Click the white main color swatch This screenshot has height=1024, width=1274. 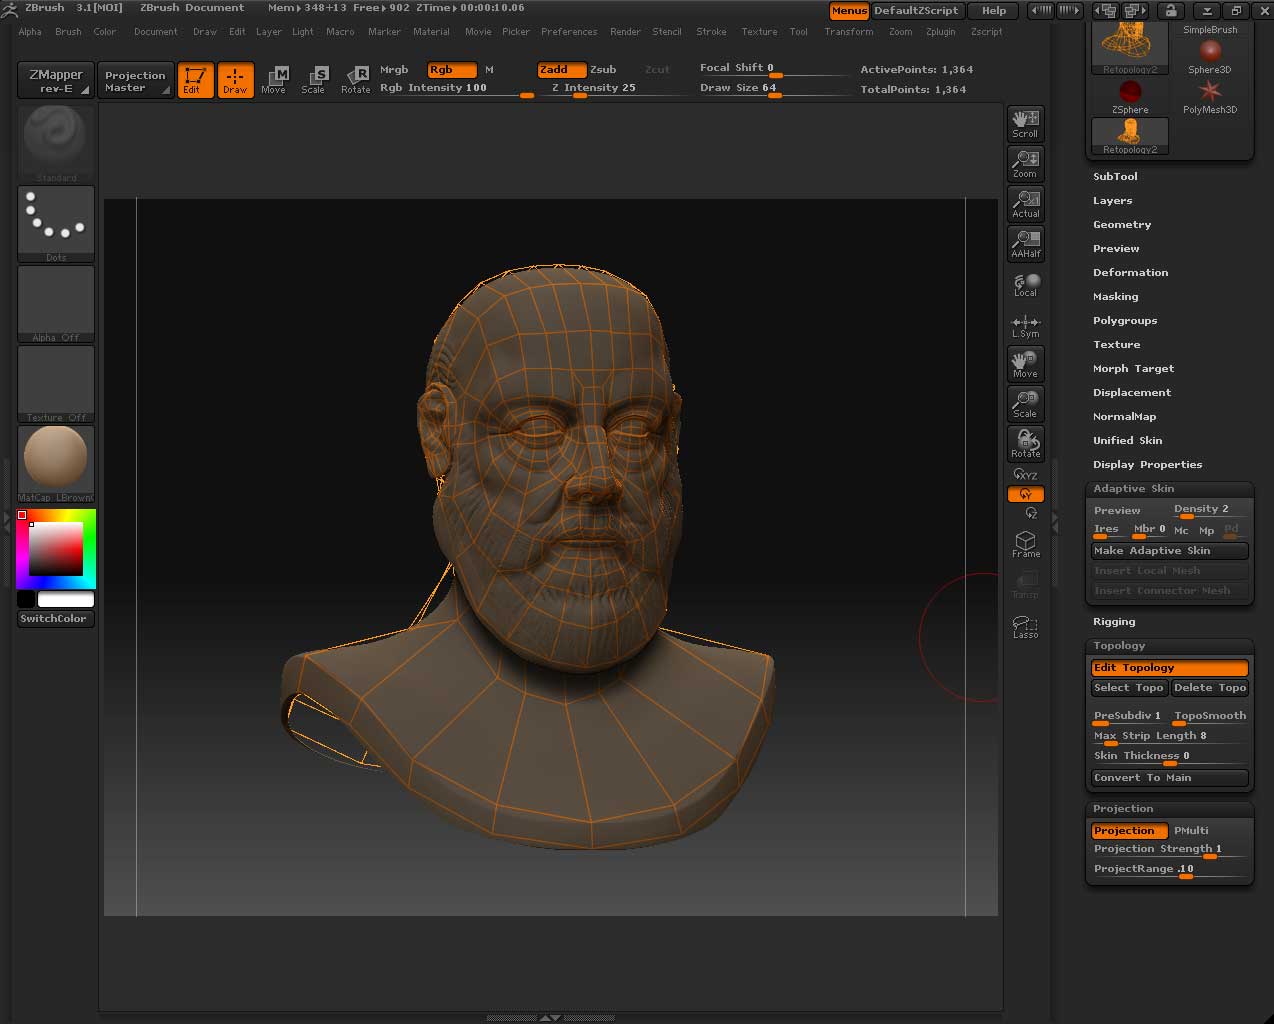tap(66, 599)
